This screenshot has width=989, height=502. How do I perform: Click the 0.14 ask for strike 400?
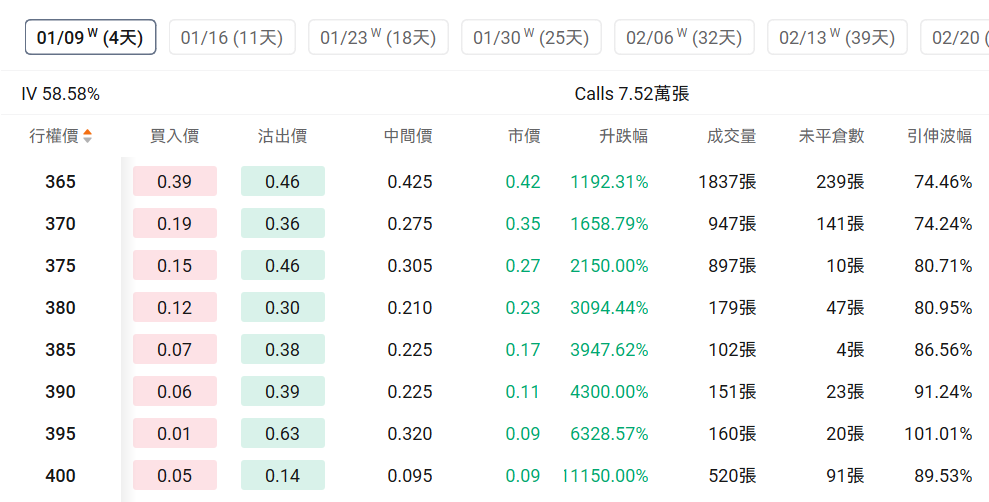pyautogui.click(x=283, y=476)
